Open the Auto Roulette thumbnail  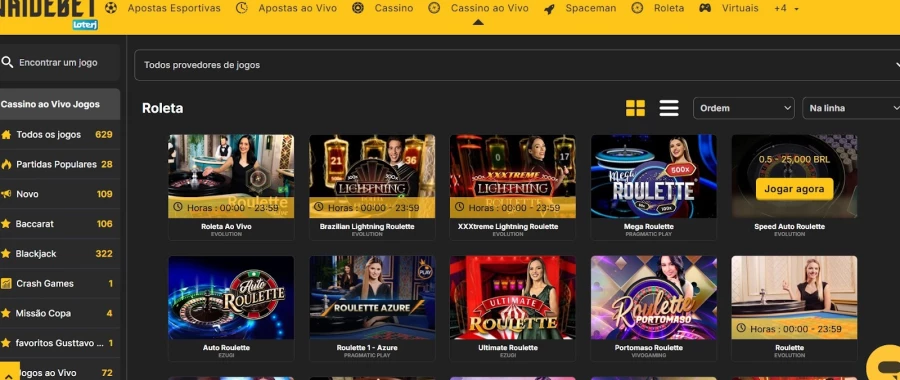231,297
